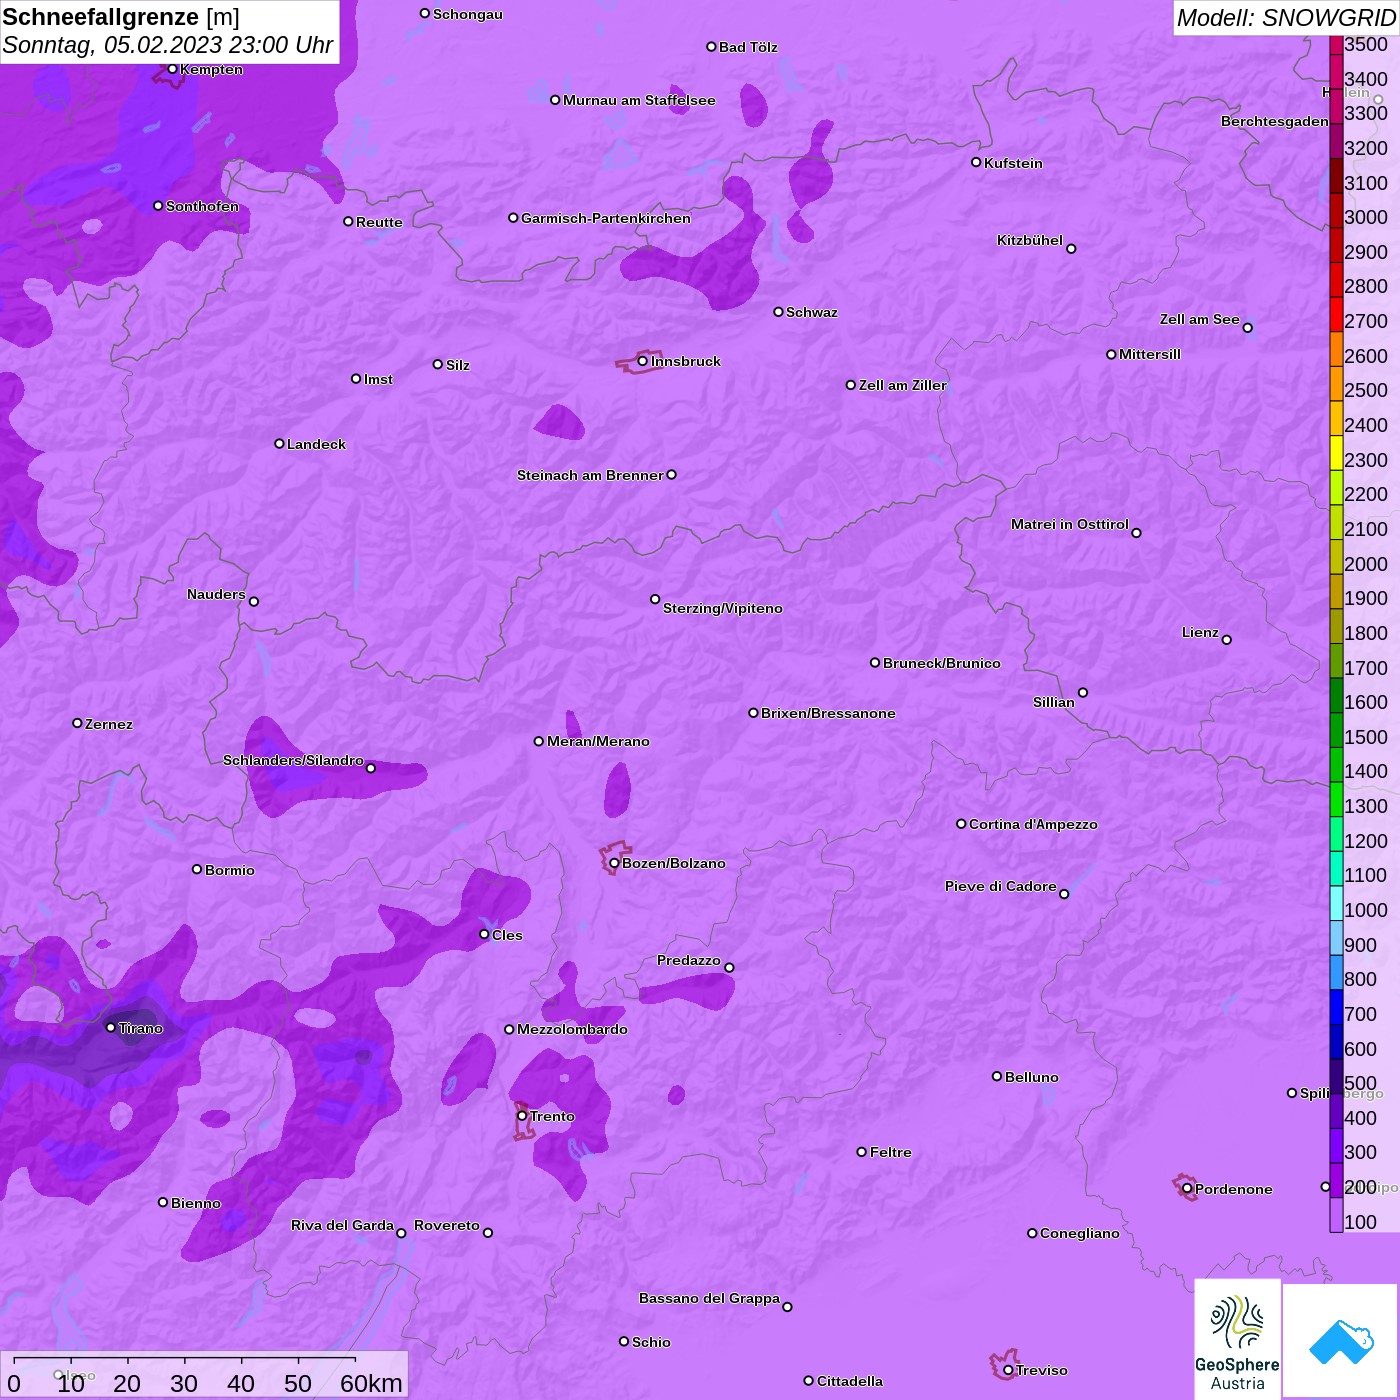Click the Schio city marker
The height and width of the screenshot is (1400, 1400).
pos(624,1341)
